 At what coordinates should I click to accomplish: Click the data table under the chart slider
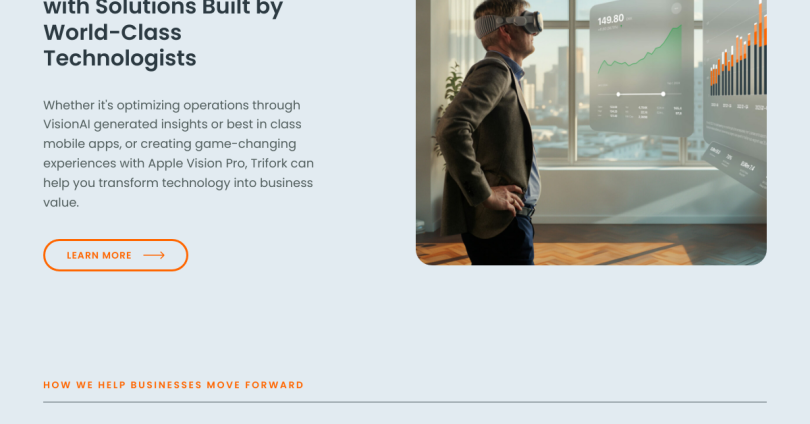point(640,112)
